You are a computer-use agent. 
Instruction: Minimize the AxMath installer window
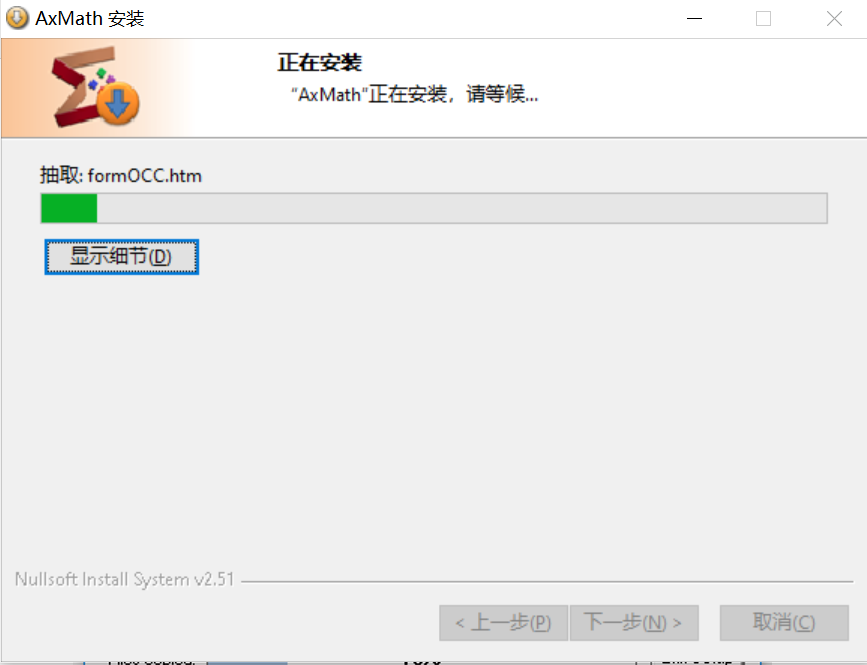(x=694, y=18)
